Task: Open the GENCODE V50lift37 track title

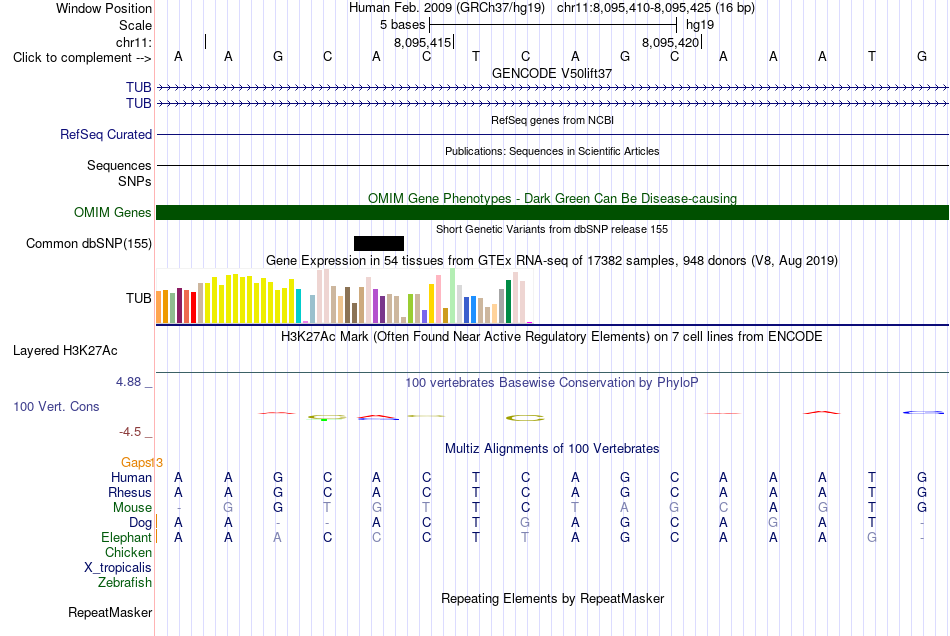Action: [x=552, y=73]
